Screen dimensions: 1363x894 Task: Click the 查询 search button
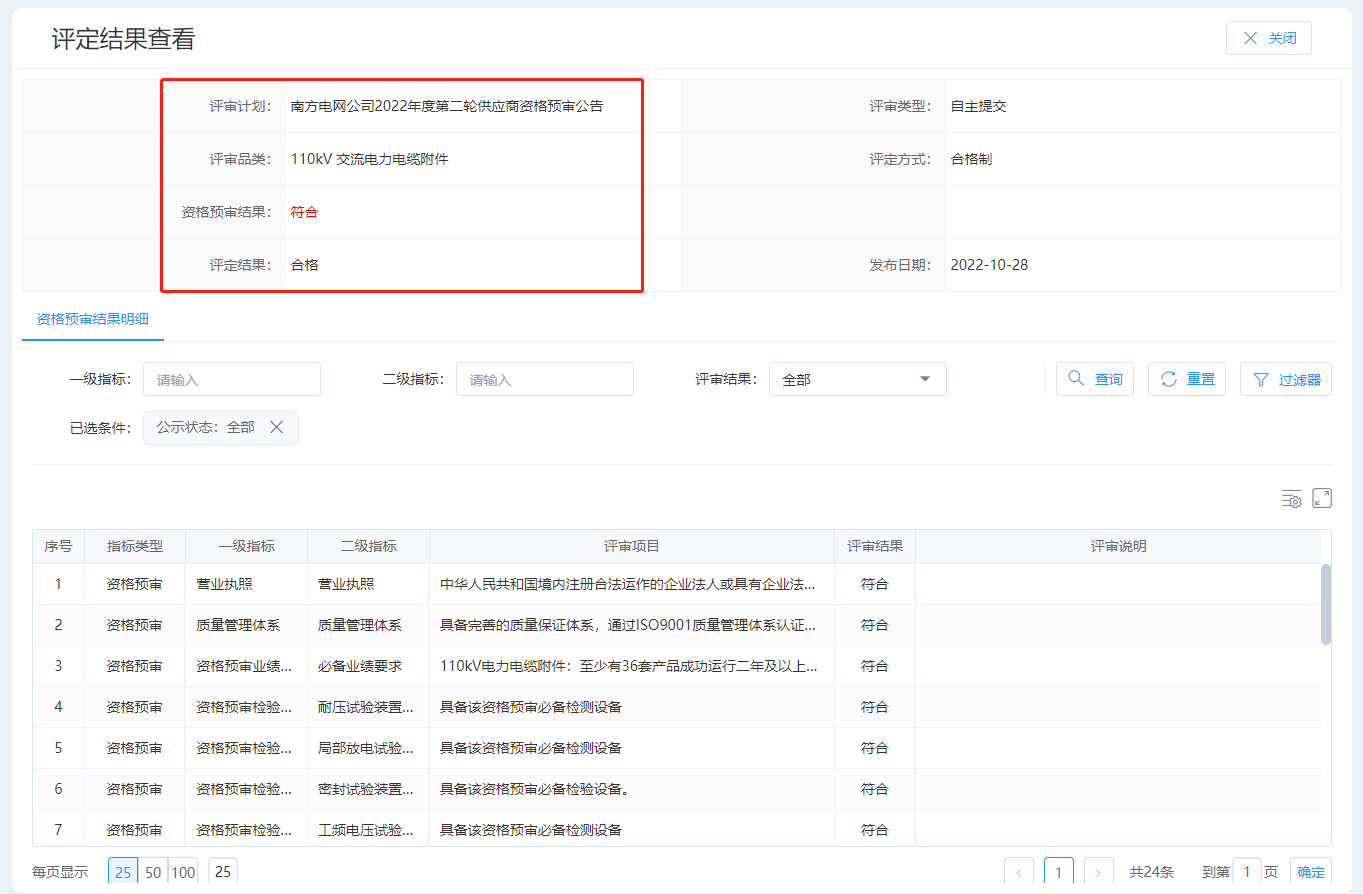coord(1095,379)
